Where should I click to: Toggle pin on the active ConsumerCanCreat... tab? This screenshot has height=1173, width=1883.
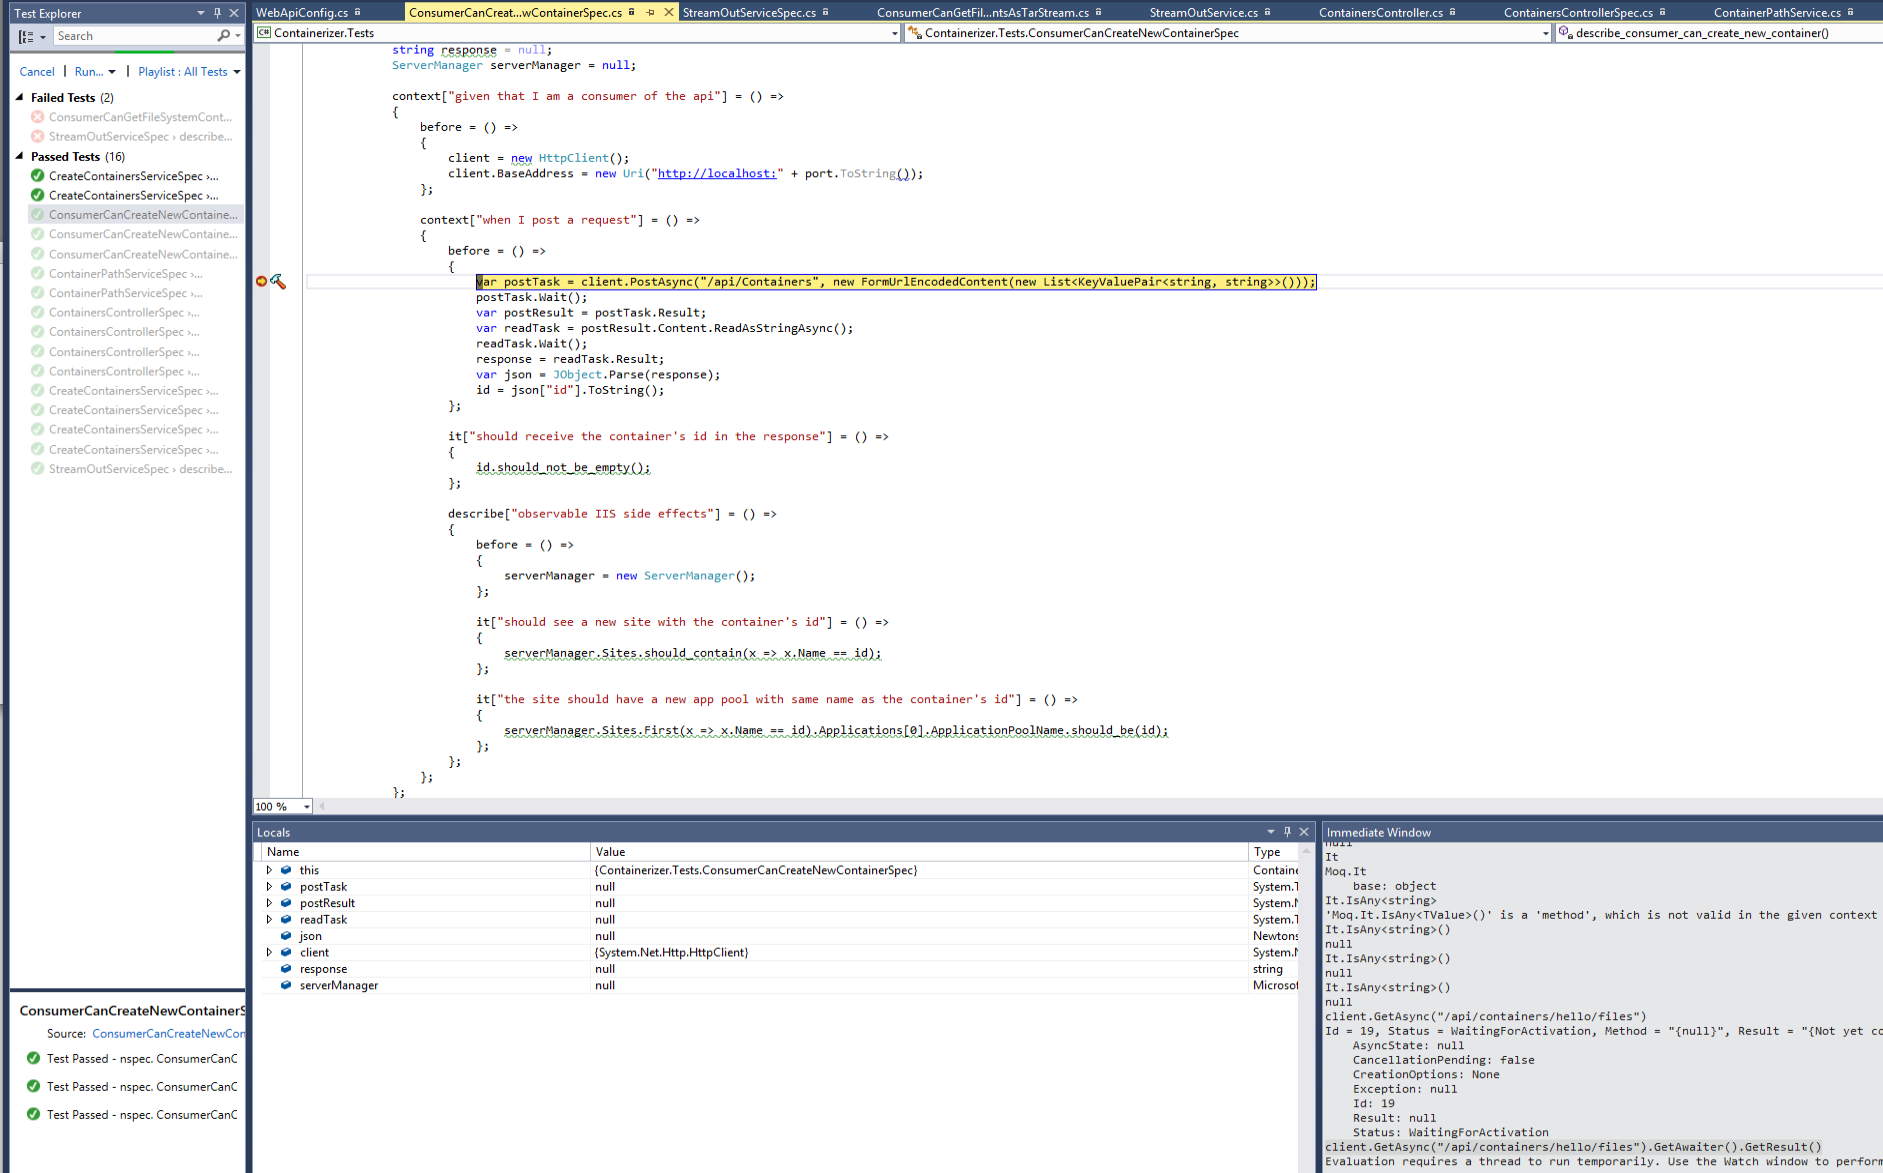coord(650,13)
